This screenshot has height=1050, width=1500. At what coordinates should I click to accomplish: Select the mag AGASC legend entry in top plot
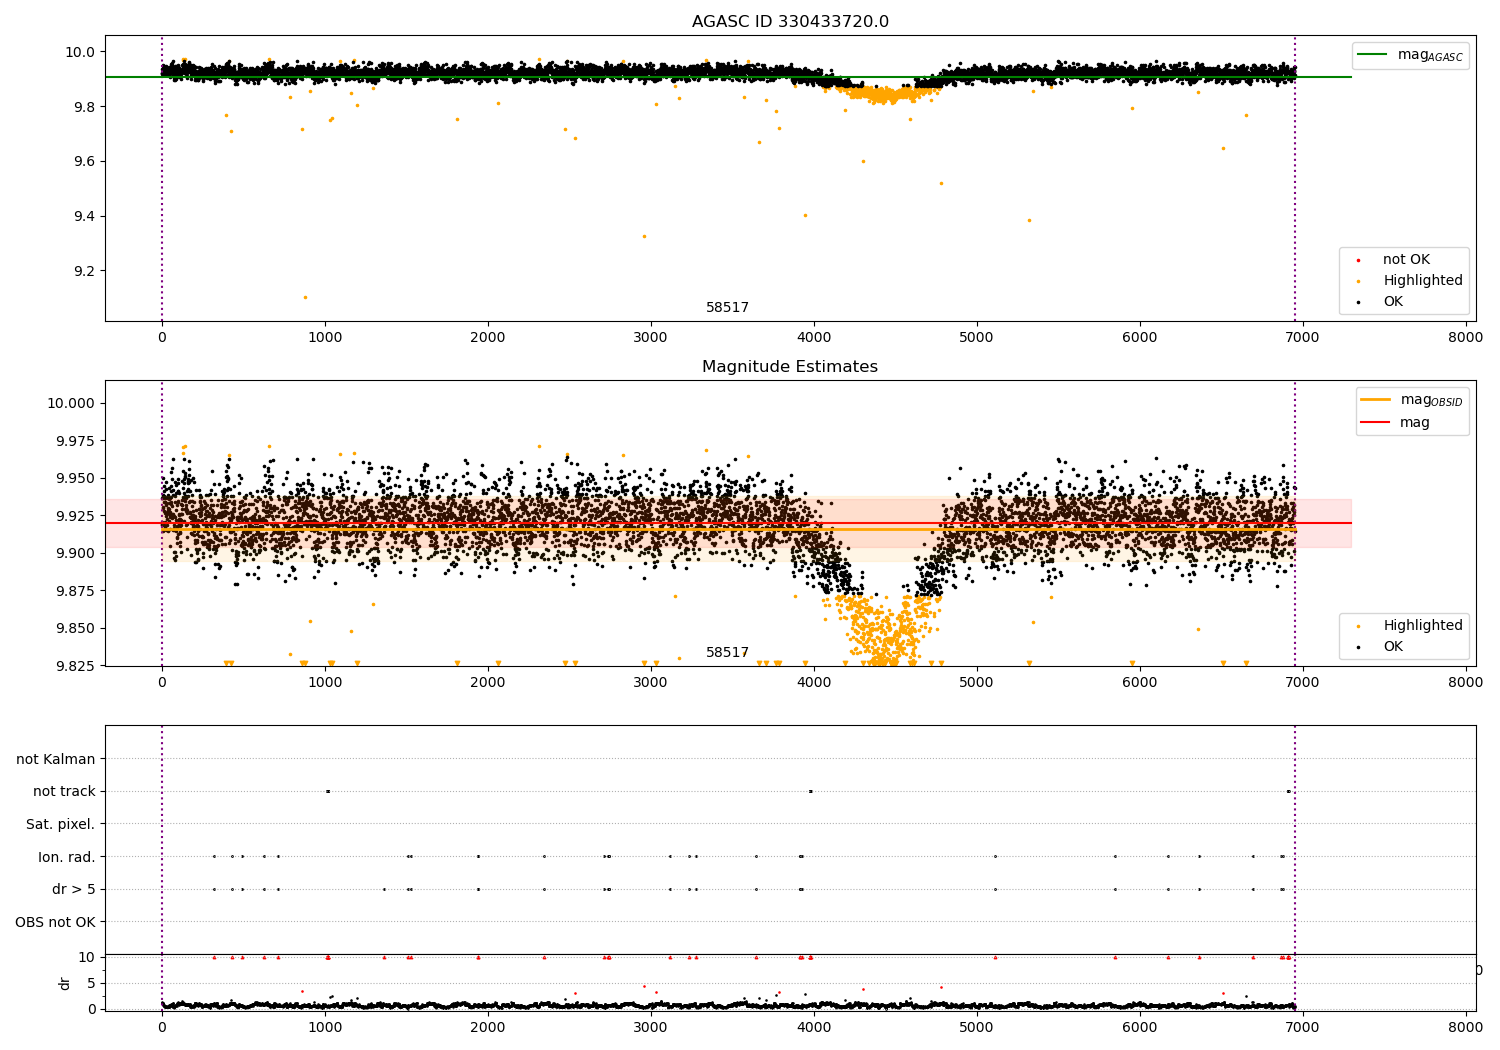(1410, 55)
